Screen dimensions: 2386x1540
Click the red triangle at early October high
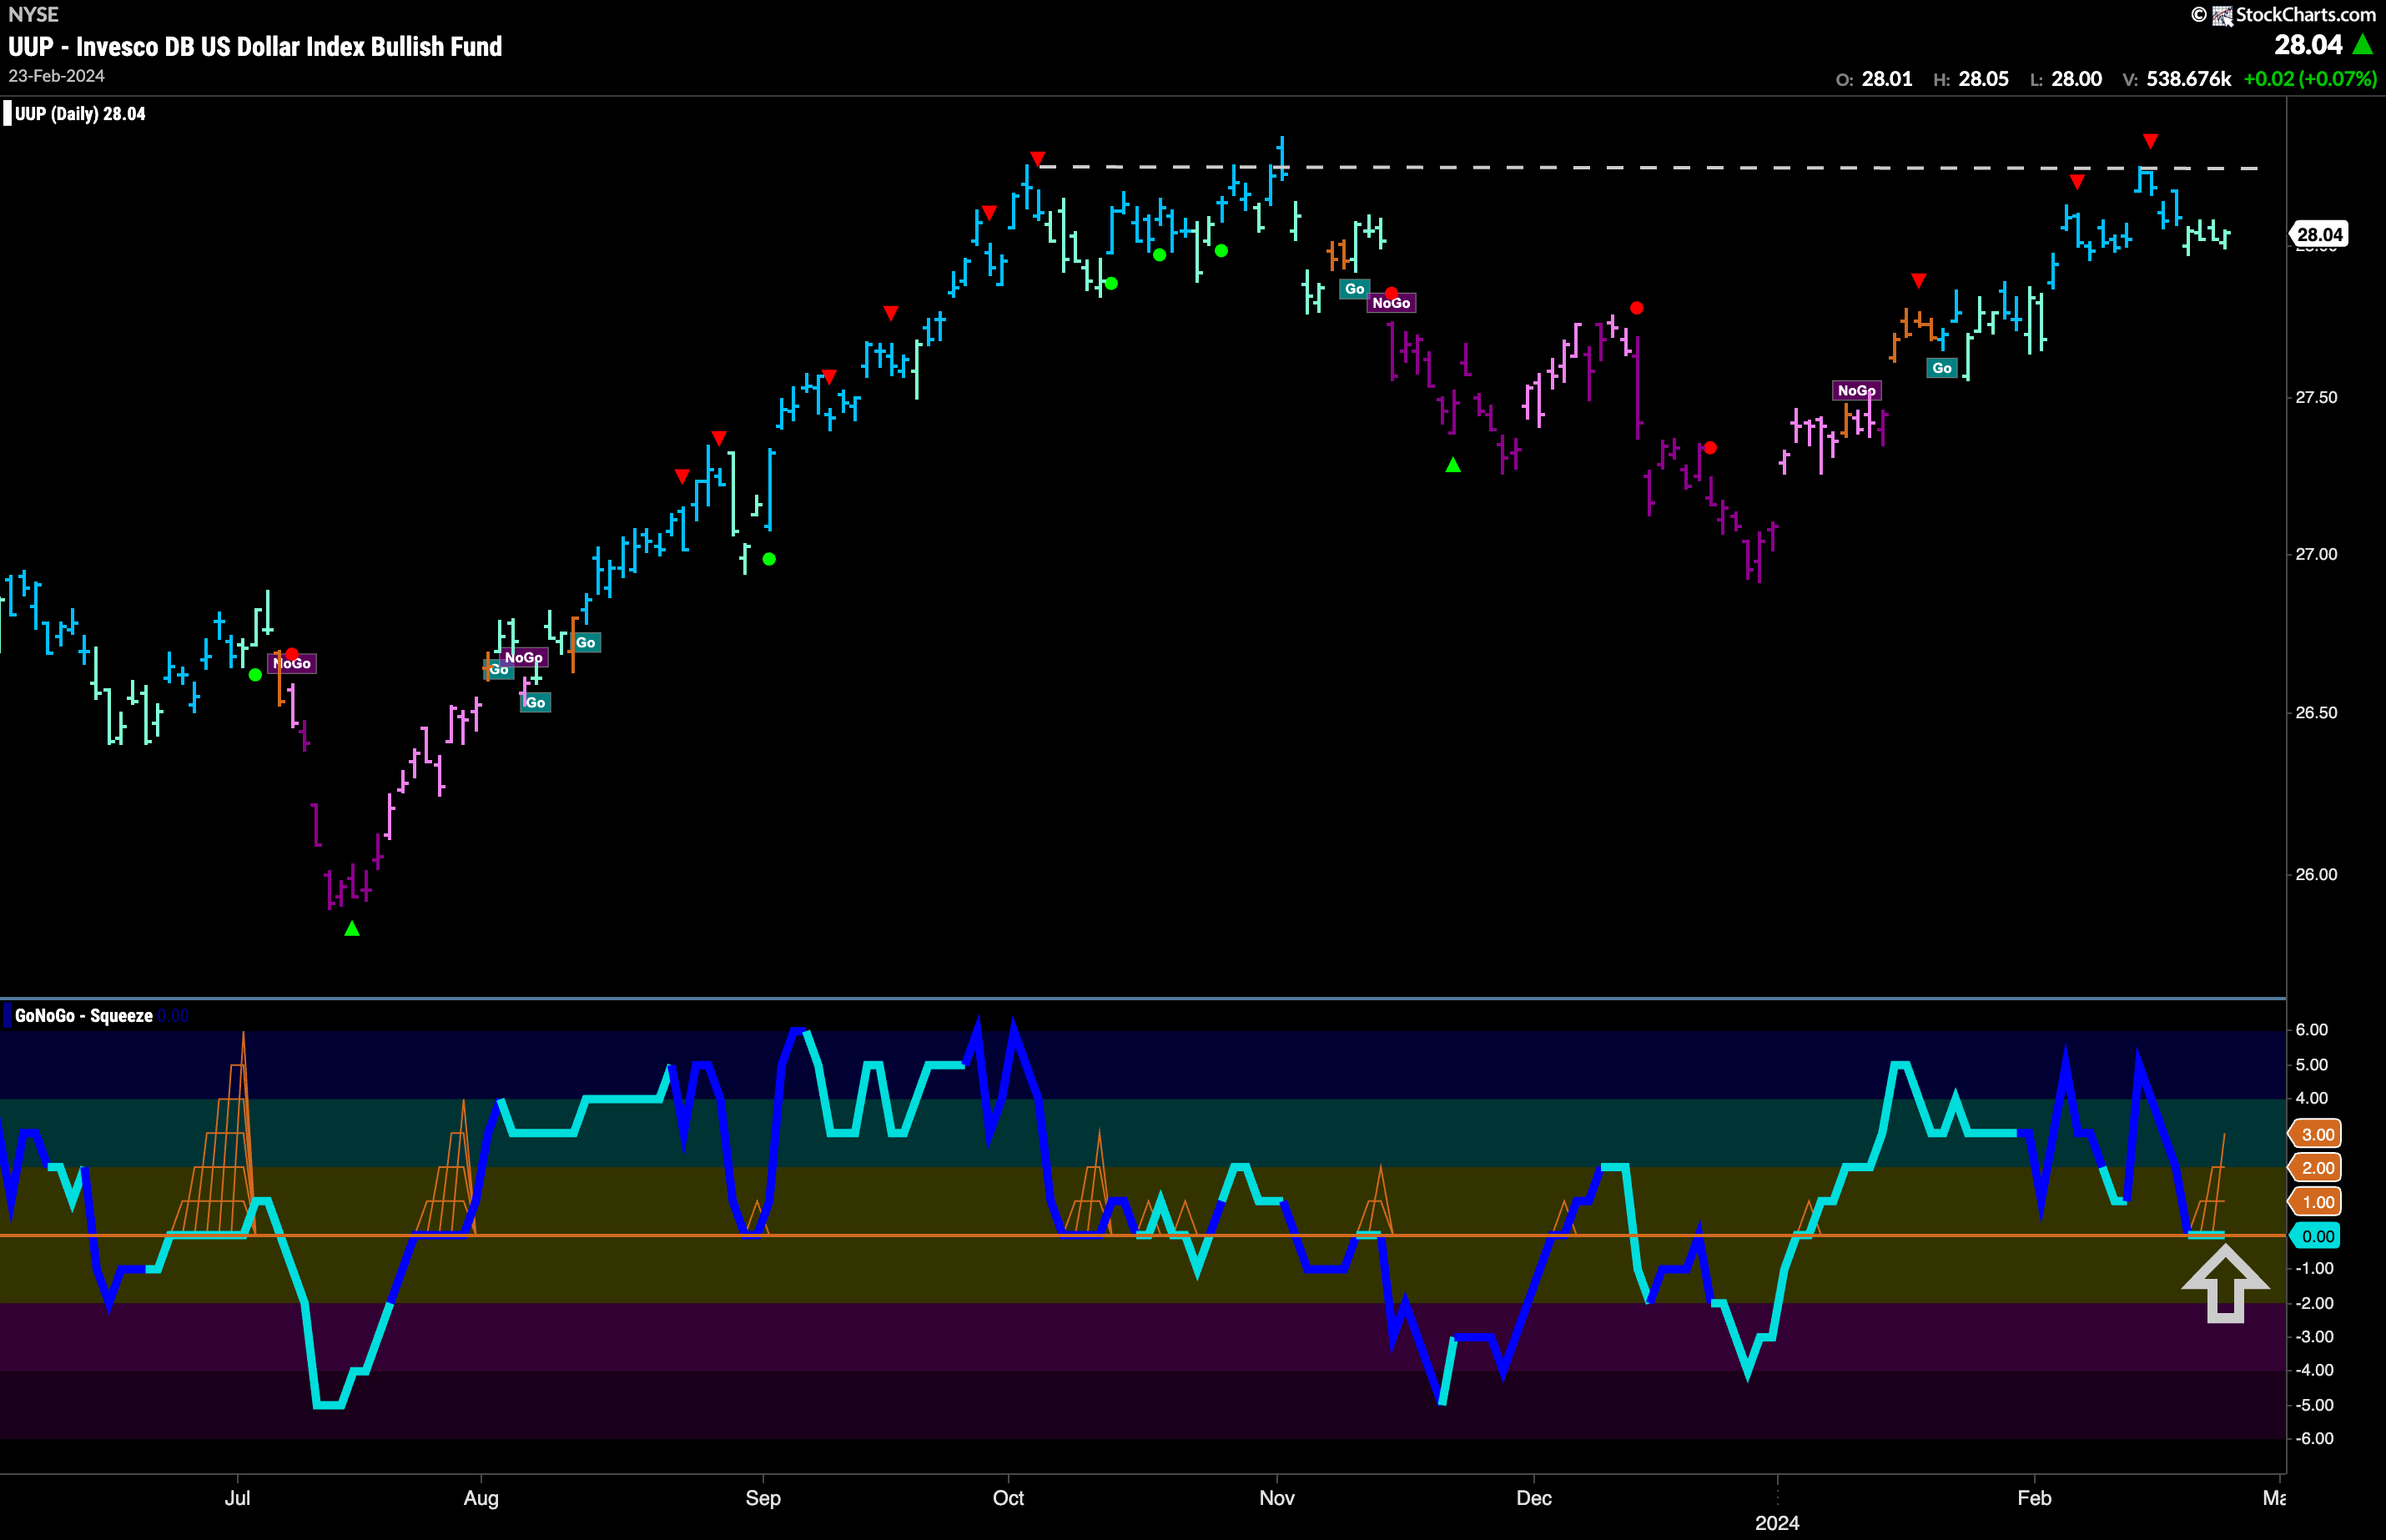point(1037,159)
